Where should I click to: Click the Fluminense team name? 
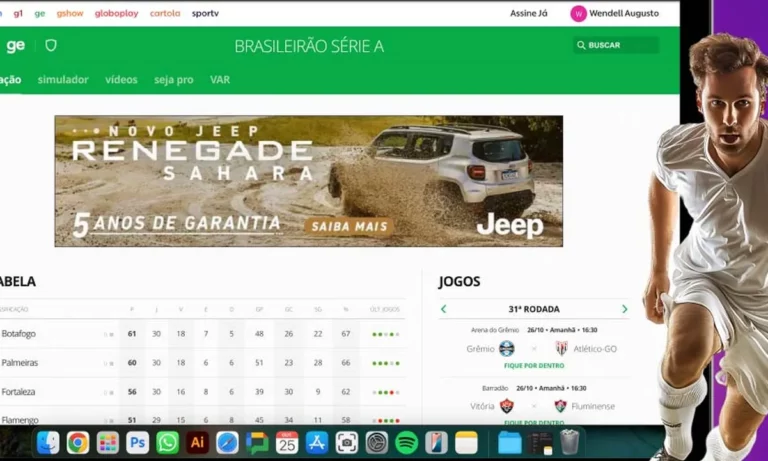coord(593,406)
